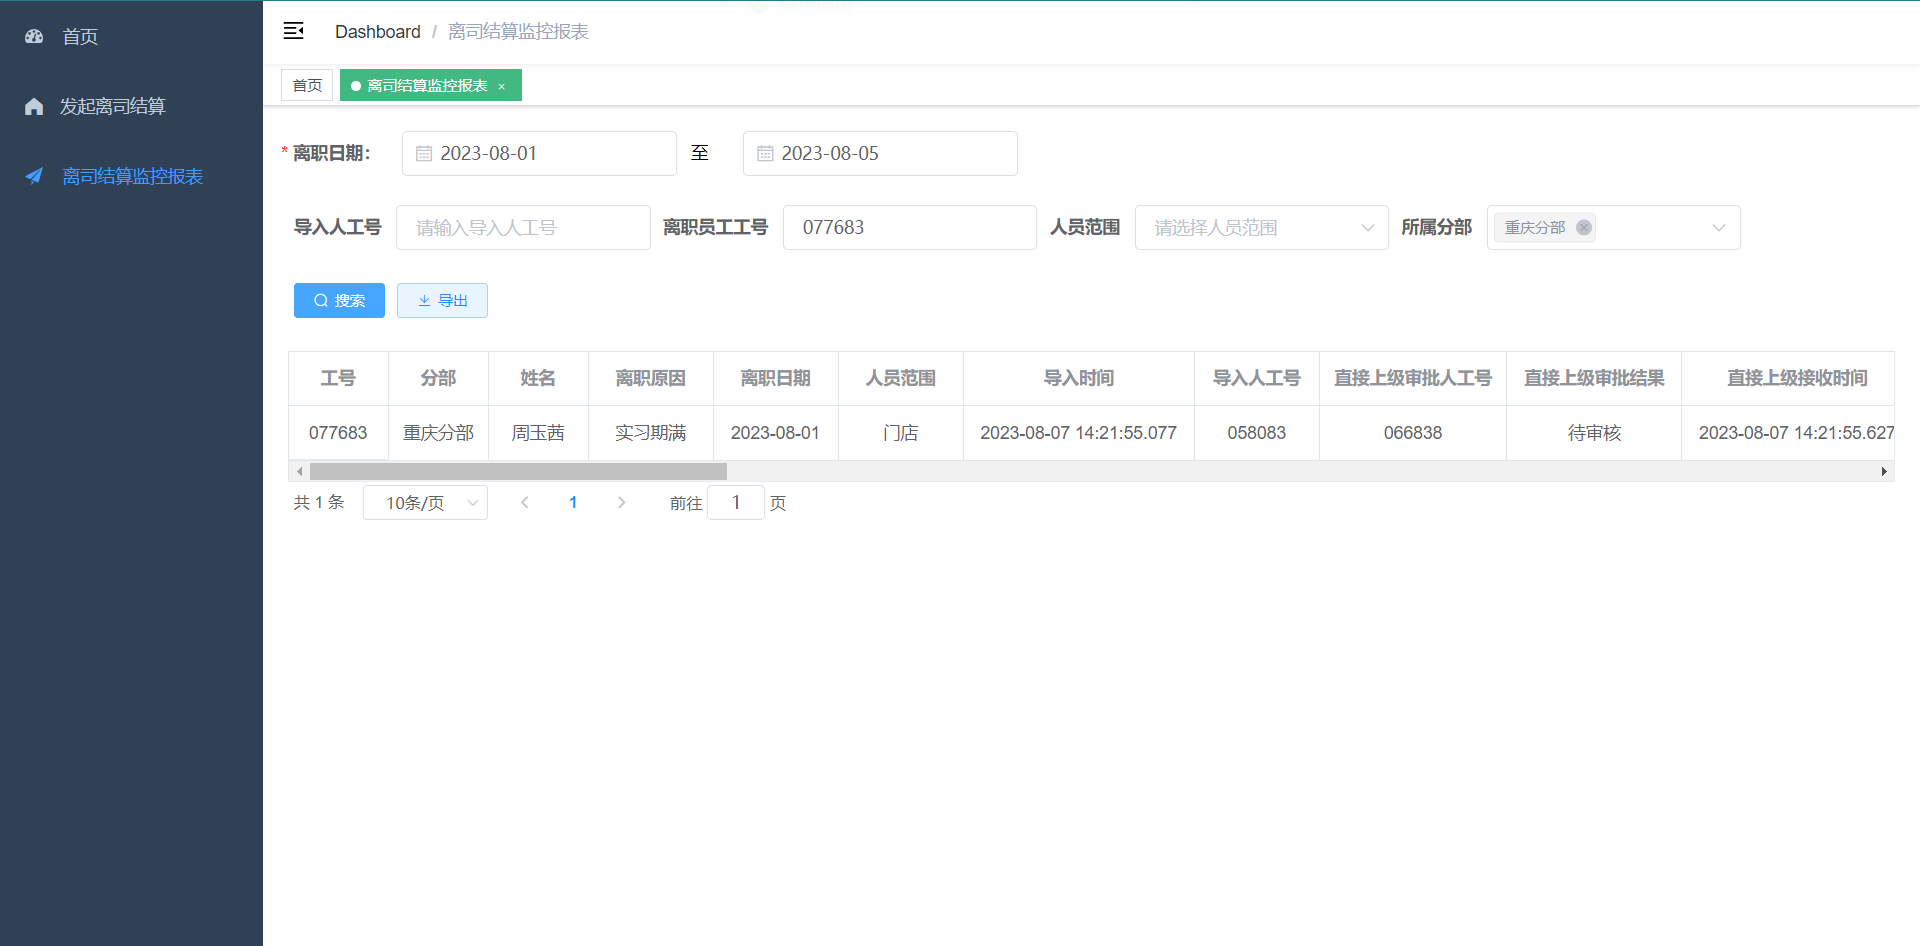
Task: Click the end date field 2023-08-05
Action: [x=880, y=153]
